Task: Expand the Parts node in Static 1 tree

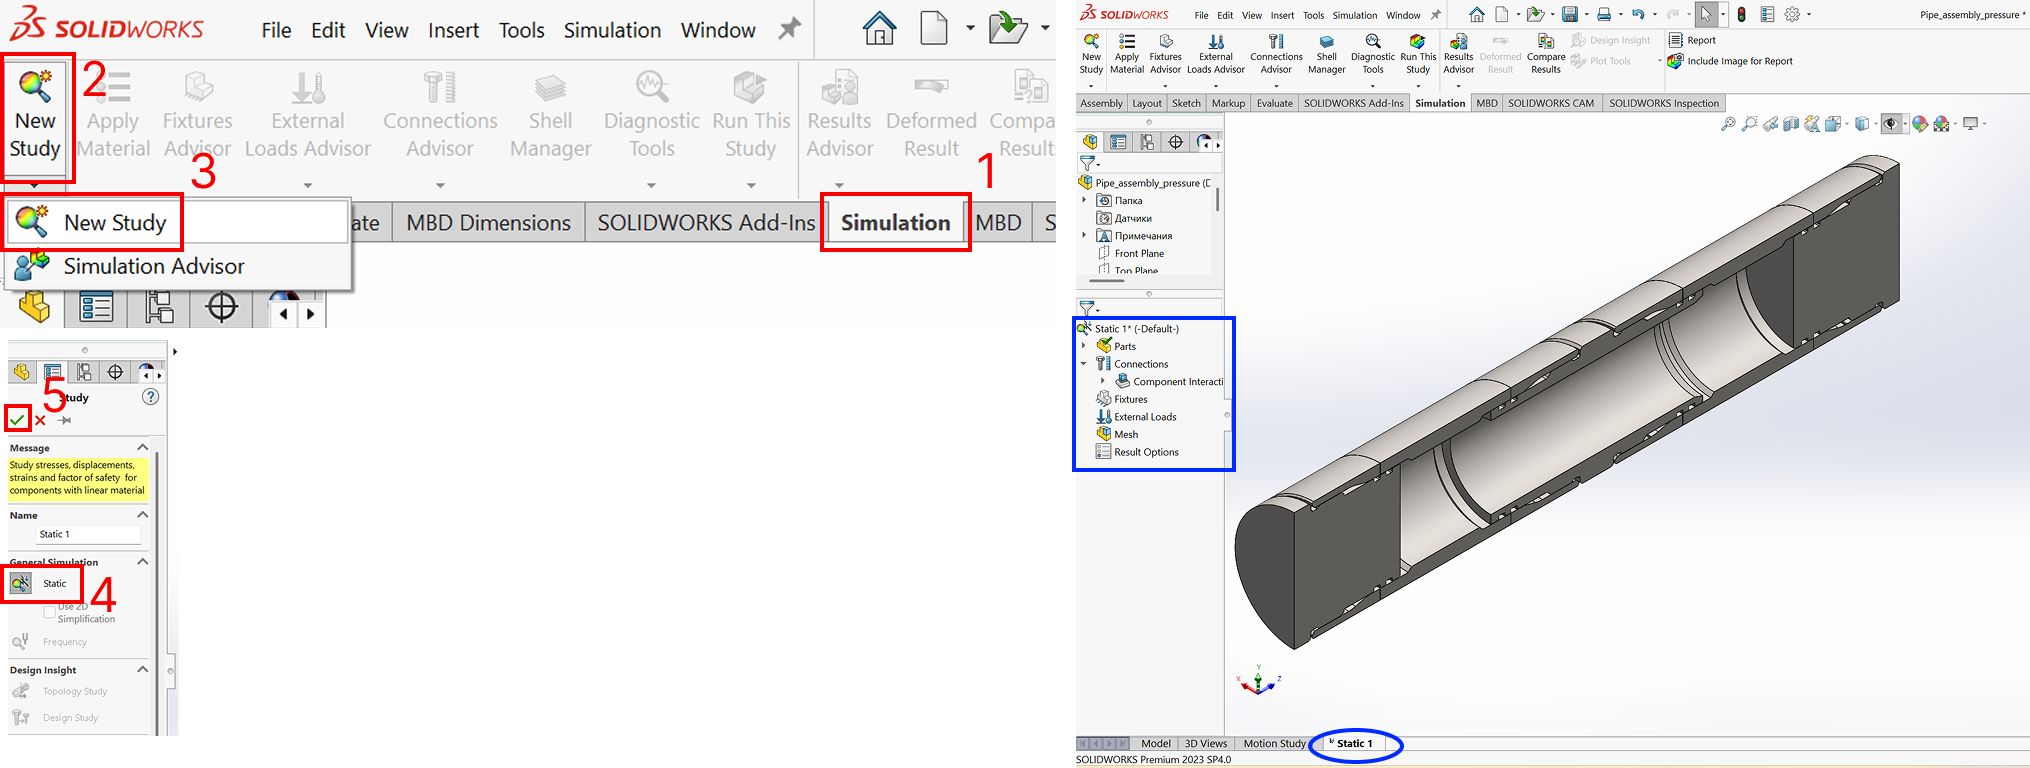Action: point(1084,346)
